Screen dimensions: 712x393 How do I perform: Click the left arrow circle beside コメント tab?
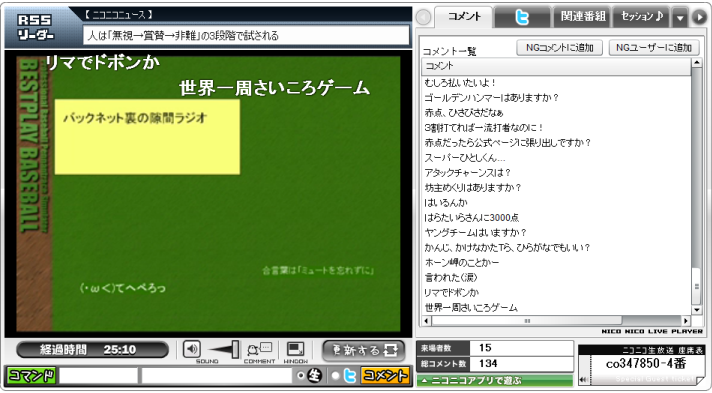(x=423, y=17)
